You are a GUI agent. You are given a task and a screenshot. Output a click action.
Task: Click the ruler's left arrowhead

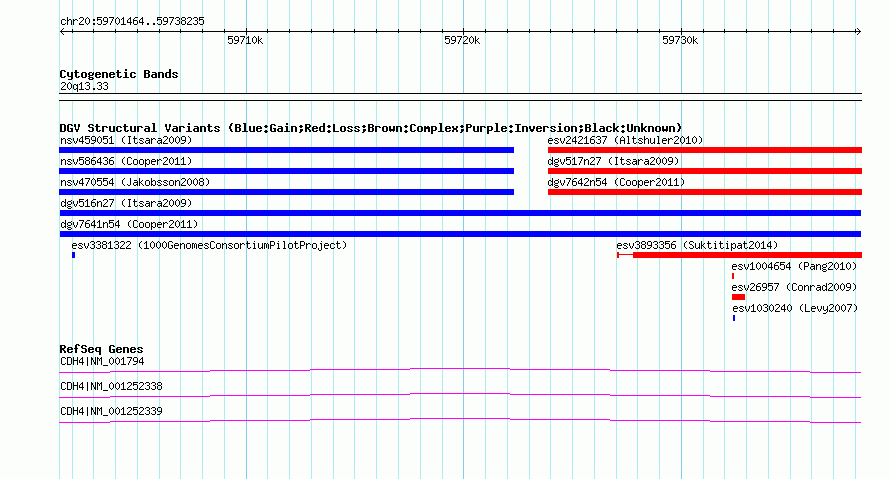pyautogui.click(x=62, y=32)
